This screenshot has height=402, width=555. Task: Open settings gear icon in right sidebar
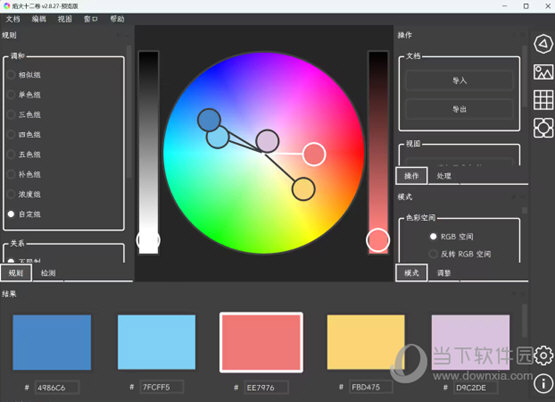(544, 355)
